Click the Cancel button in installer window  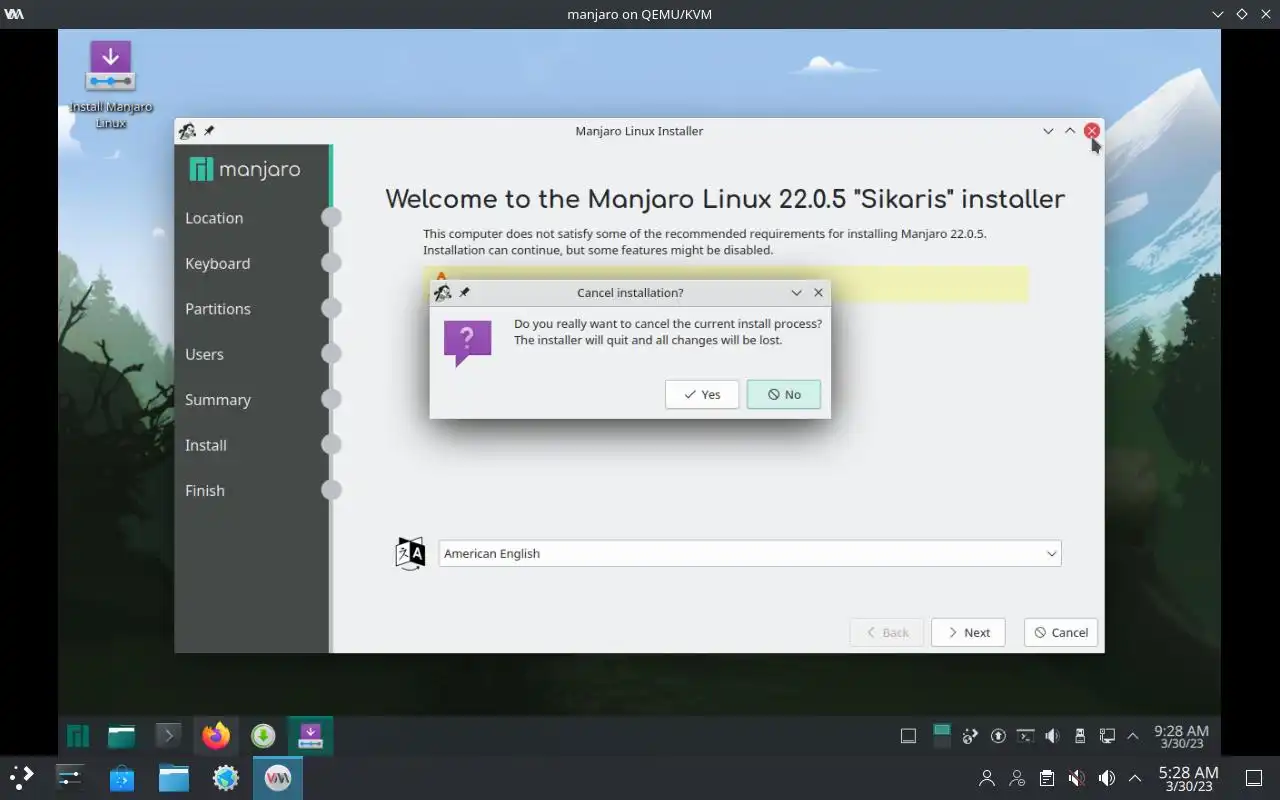point(1061,632)
